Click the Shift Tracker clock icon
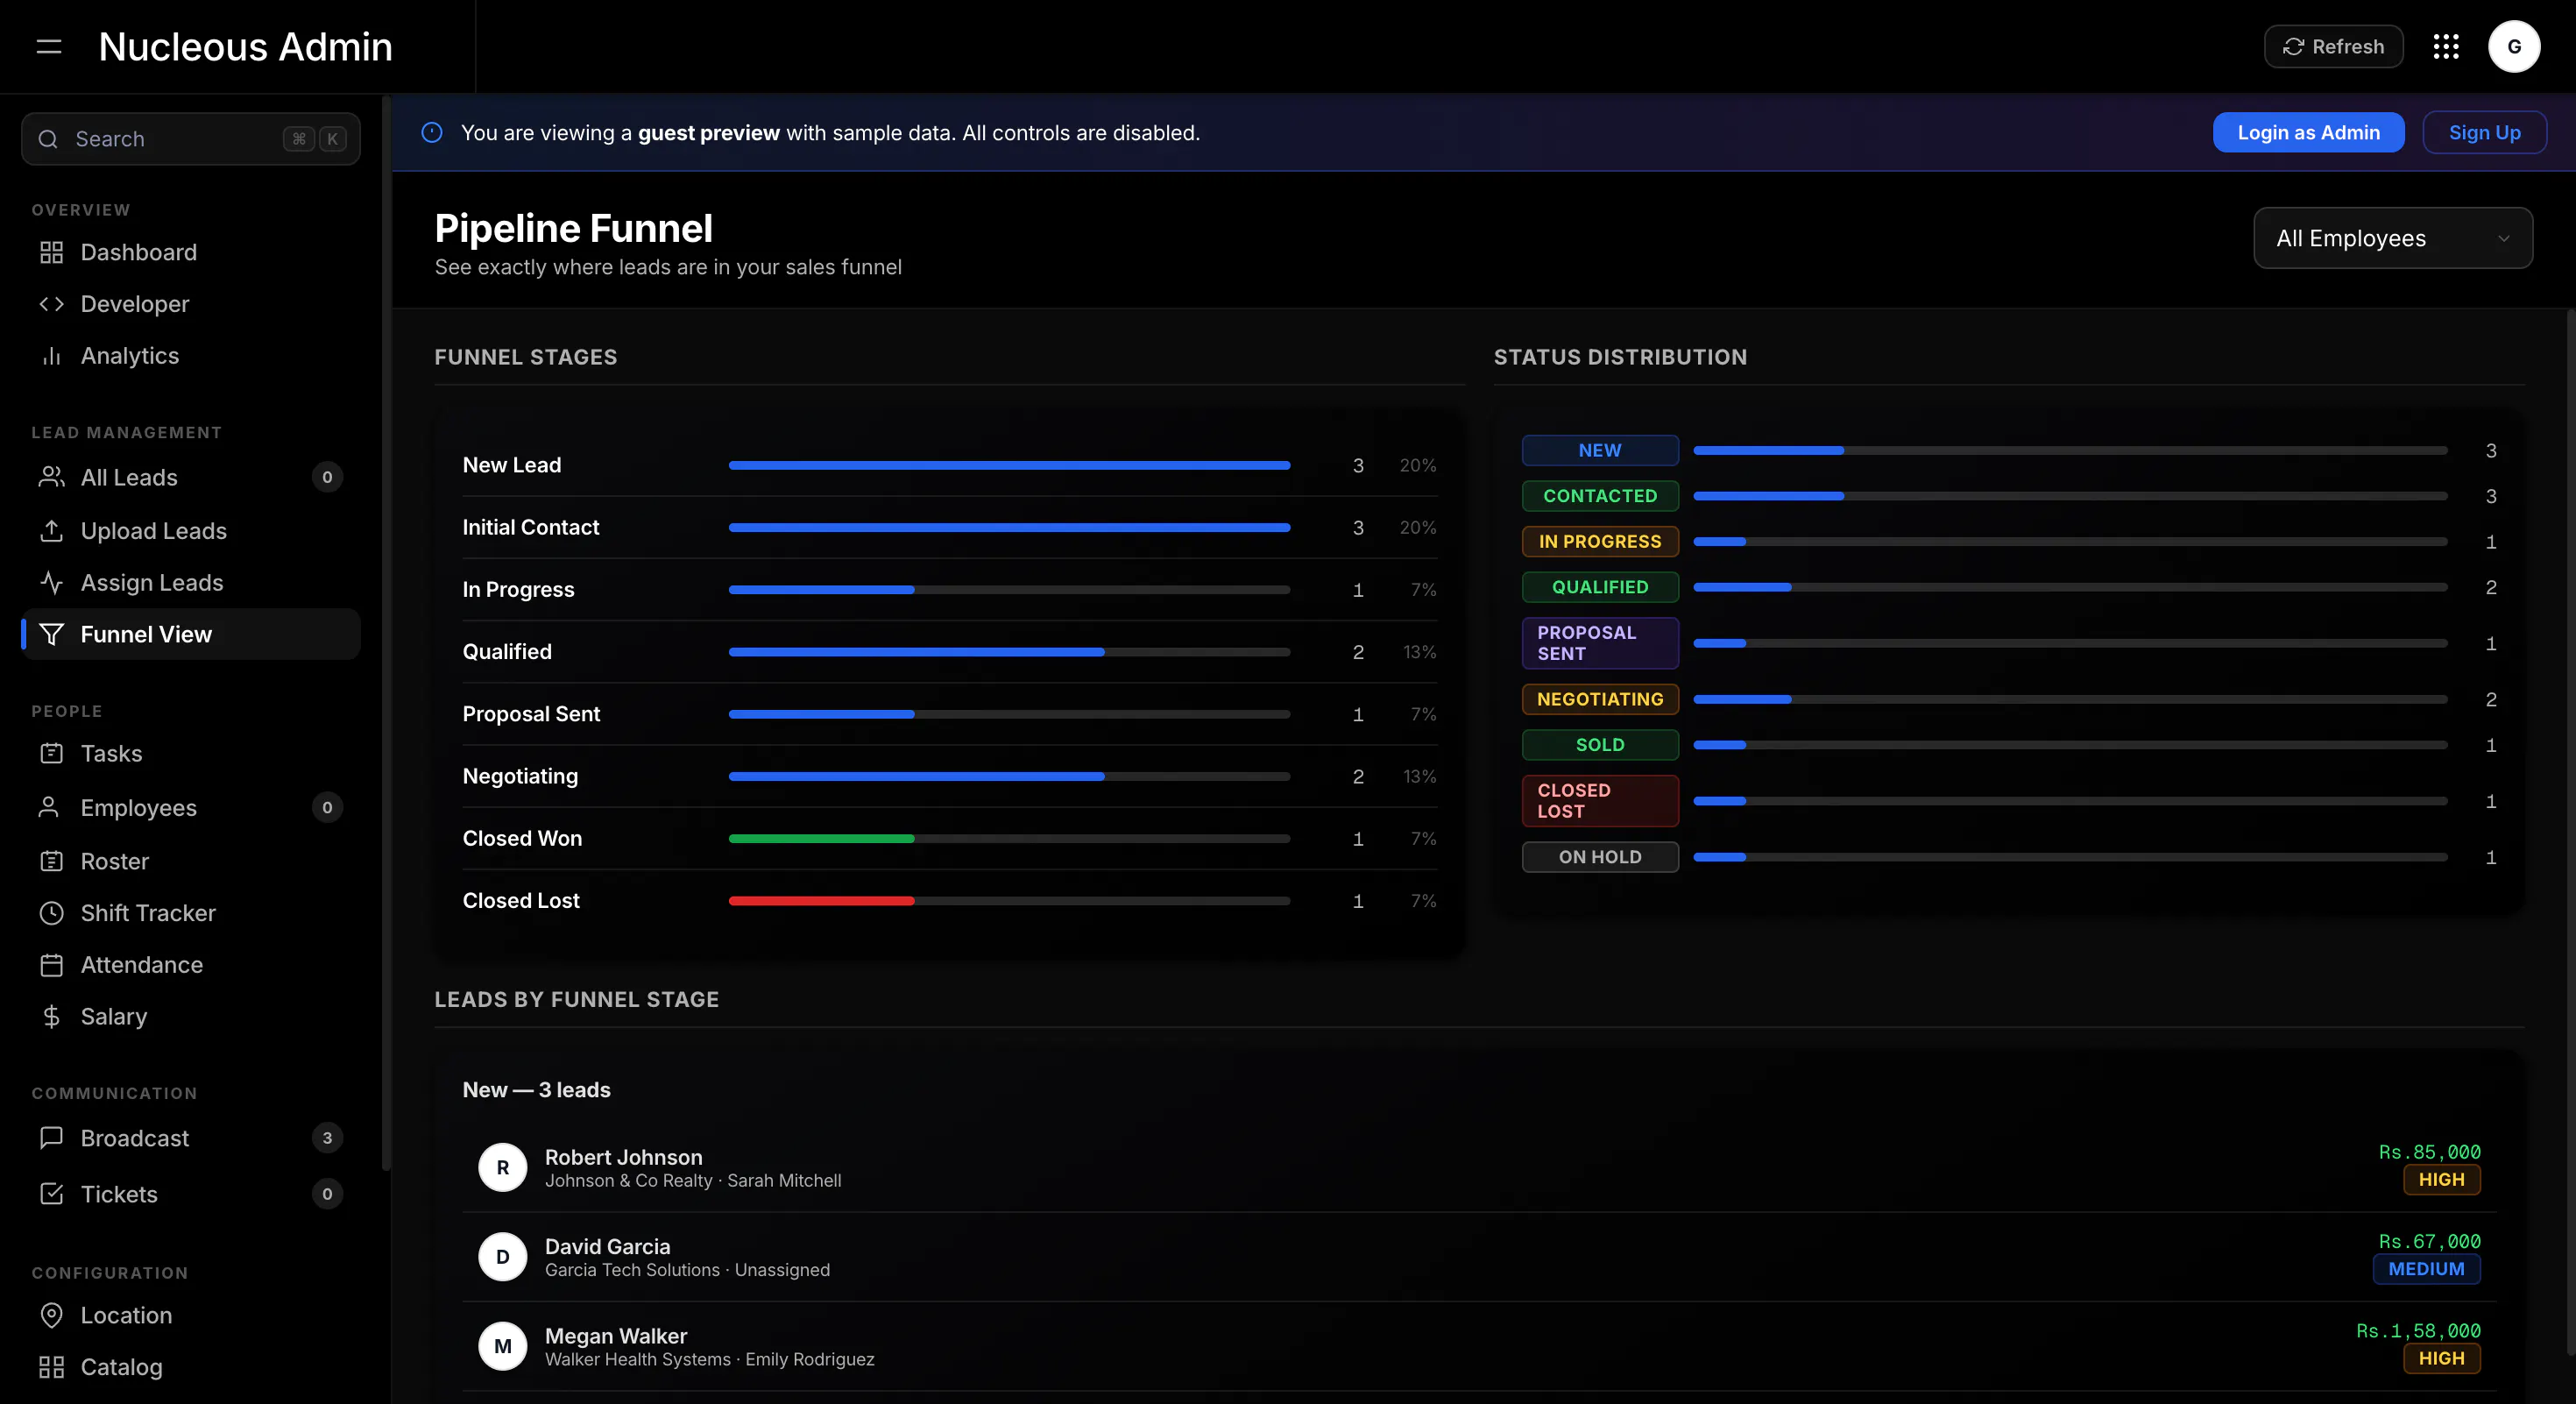 pos(51,913)
